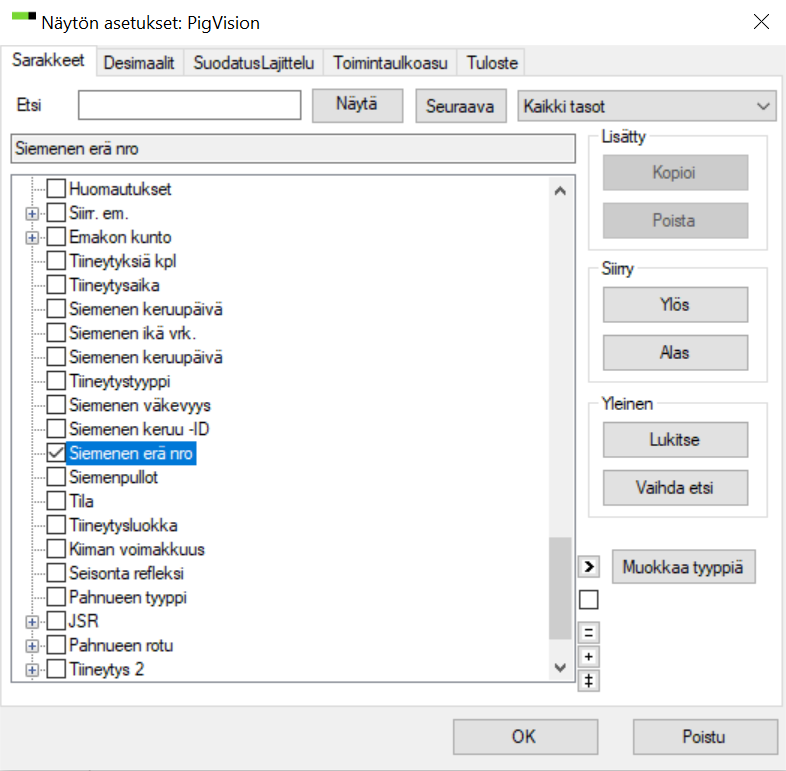Check the Tiineytys 2 checkbox
The height and width of the screenshot is (771, 786).
[x=56, y=669]
